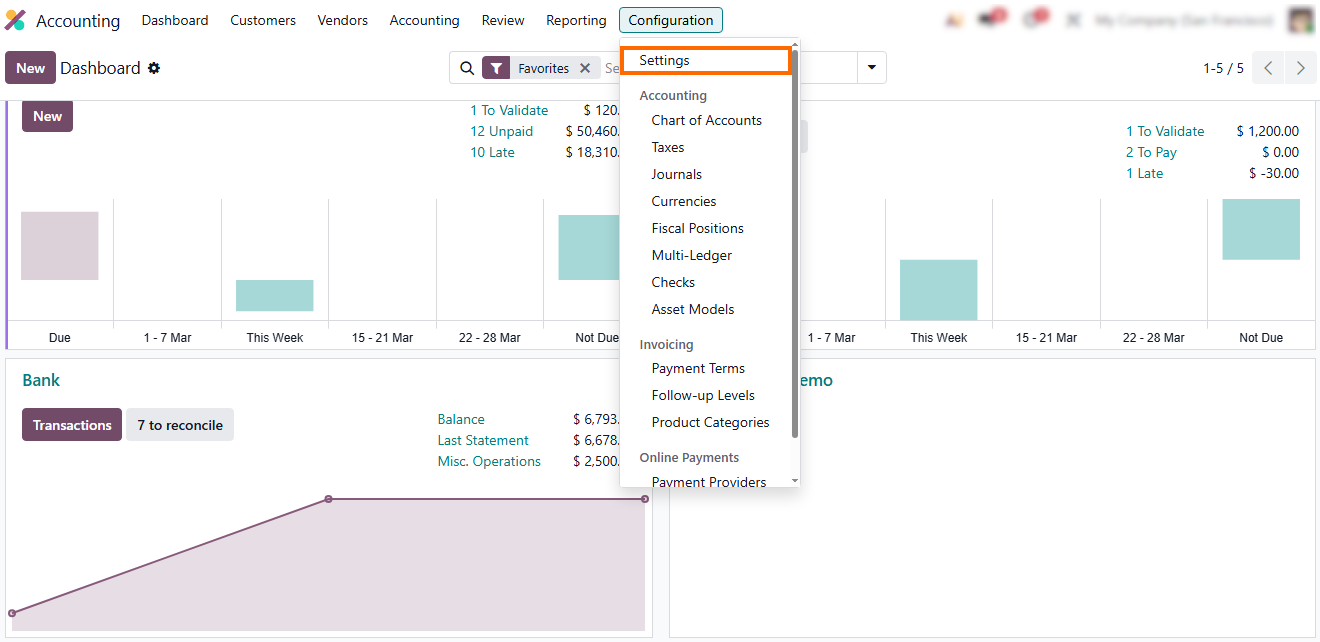Open the Reporting top menu
This screenshot has width=1320, height=642.
(576, 20)
